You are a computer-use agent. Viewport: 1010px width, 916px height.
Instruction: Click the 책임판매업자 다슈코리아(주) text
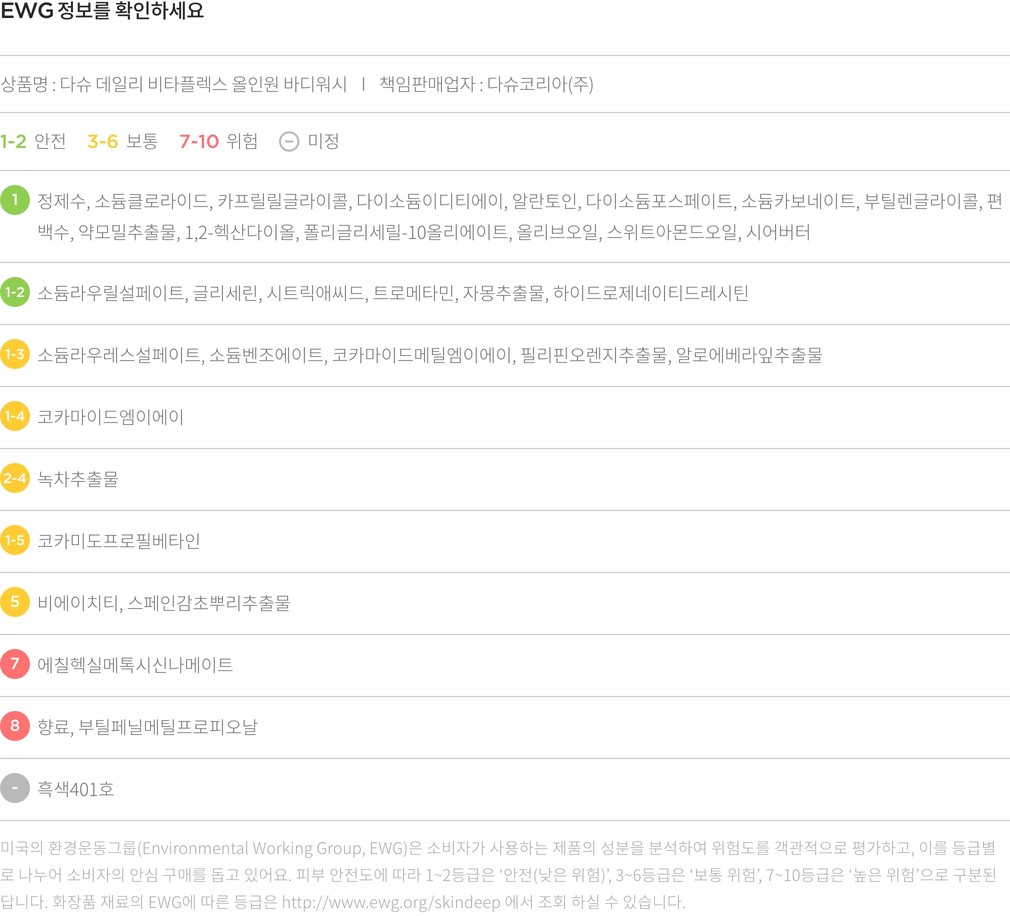tap(486, 84)
